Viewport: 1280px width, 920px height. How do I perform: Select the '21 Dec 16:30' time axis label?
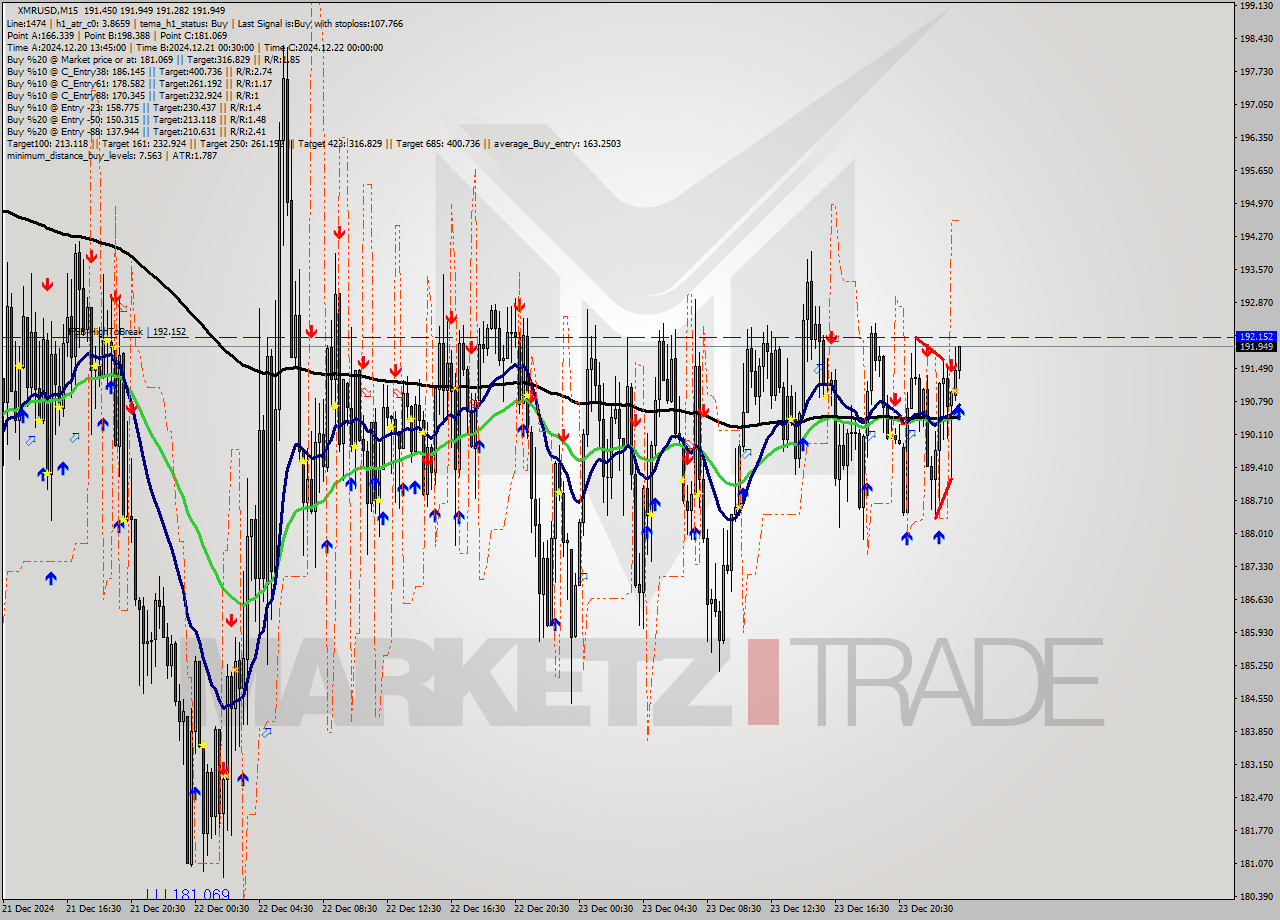pyautogui.click(x=93, y=909)
